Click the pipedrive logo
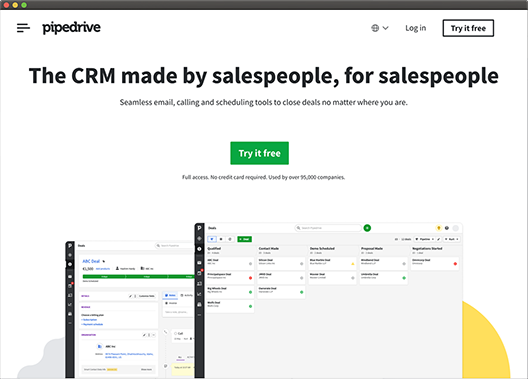 click(71, 28)
